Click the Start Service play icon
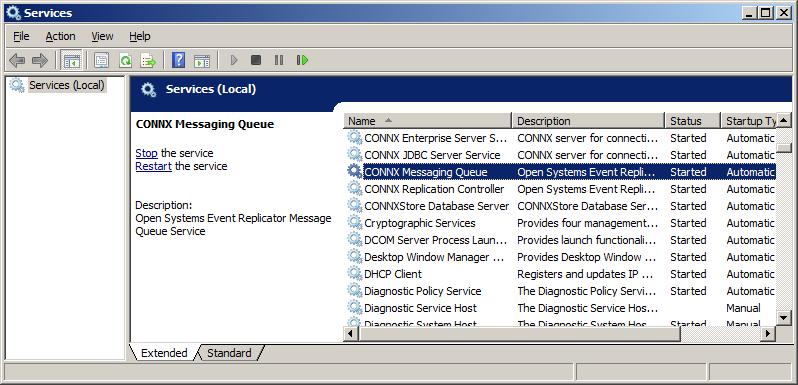 pyautogui.click(x=234, y=60)
